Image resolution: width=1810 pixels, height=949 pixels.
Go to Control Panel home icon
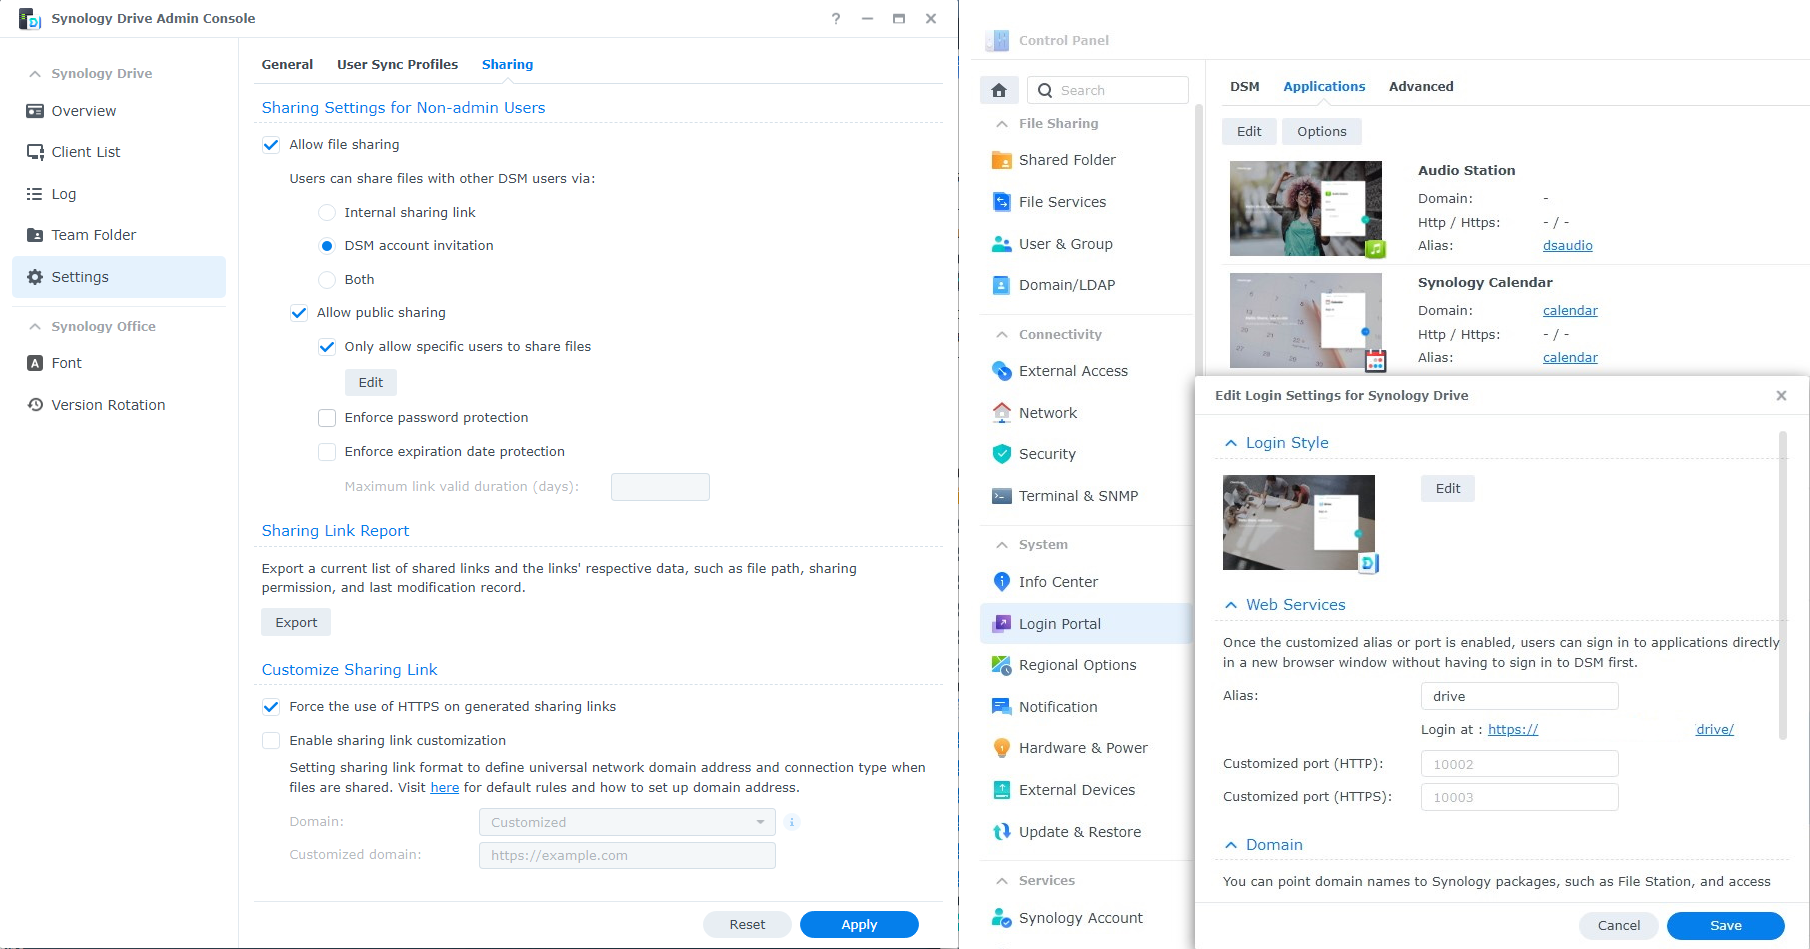pyautogui.click(x=999, y=90)
